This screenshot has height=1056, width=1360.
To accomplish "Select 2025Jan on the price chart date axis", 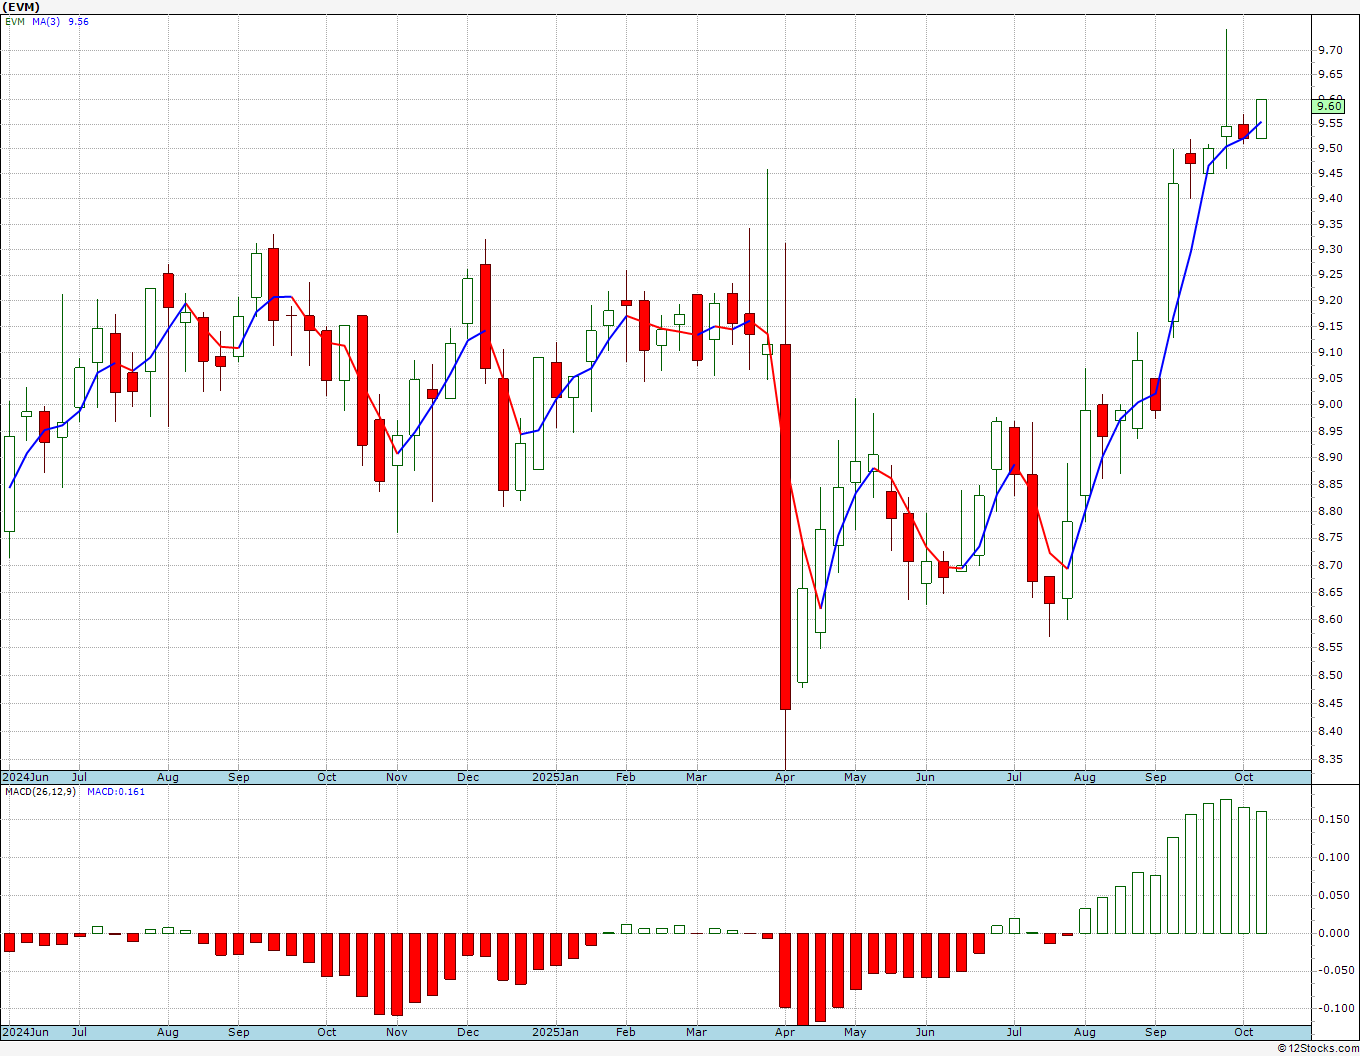I will coord(555,777).
